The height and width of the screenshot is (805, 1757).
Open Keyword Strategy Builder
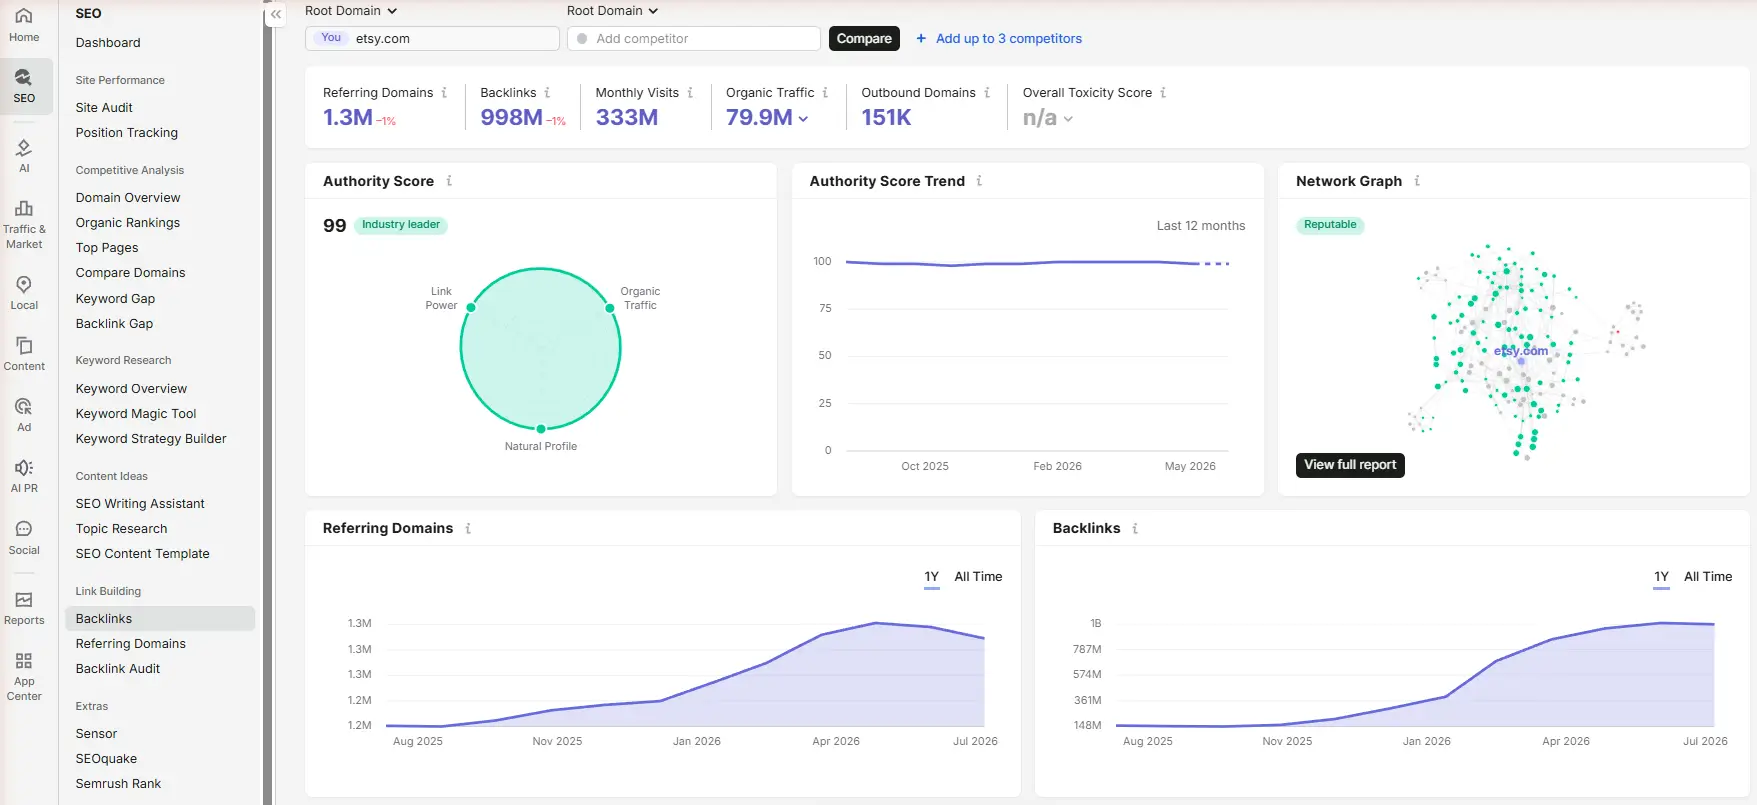point(151,439)
